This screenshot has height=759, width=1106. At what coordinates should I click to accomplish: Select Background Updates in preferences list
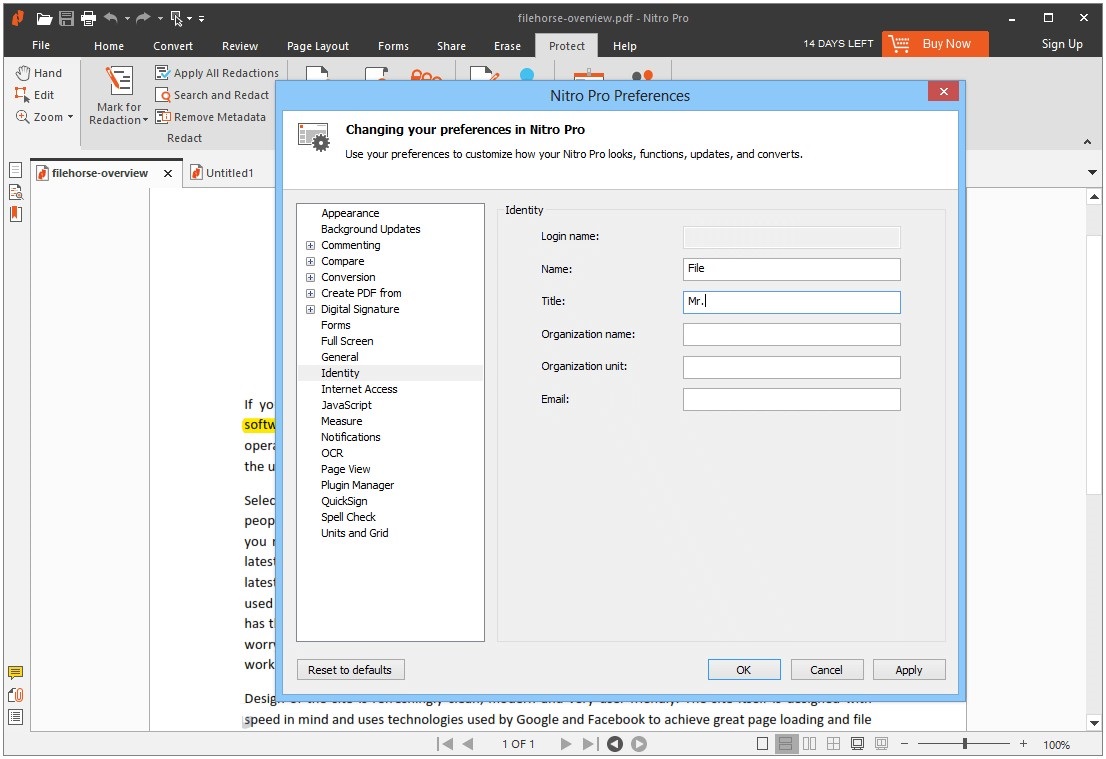370,229
